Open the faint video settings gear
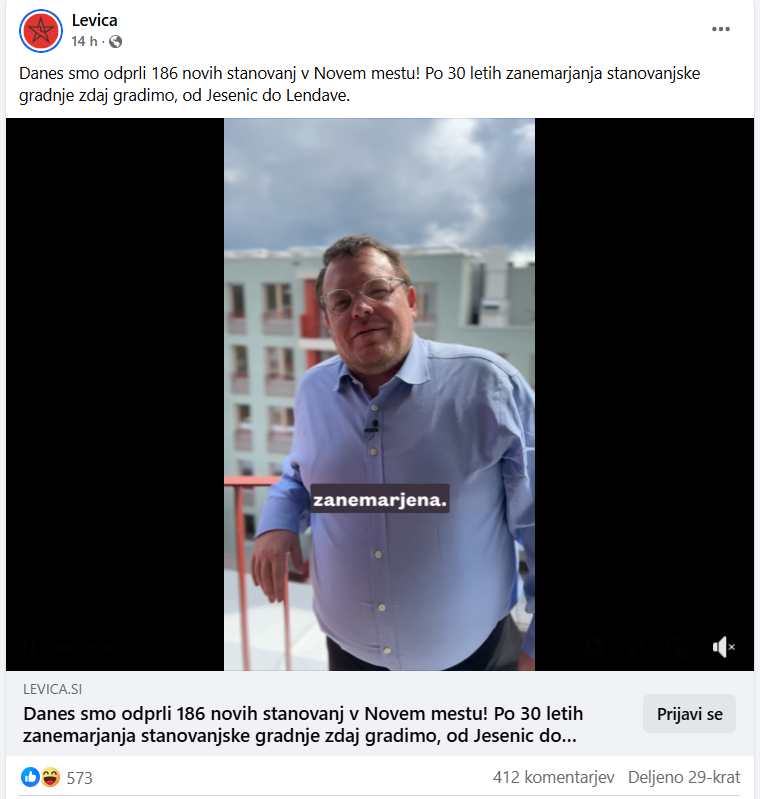 click(594, 647)
